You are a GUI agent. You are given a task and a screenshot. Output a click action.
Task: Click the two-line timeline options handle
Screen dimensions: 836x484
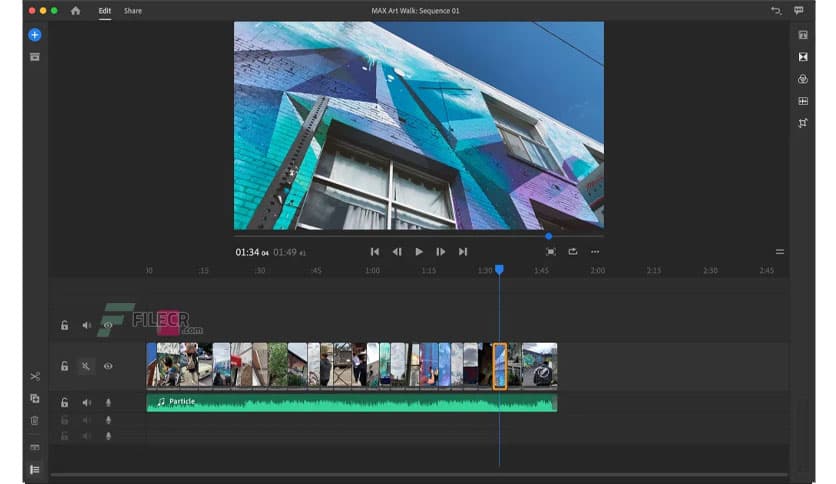coord(779,252)
